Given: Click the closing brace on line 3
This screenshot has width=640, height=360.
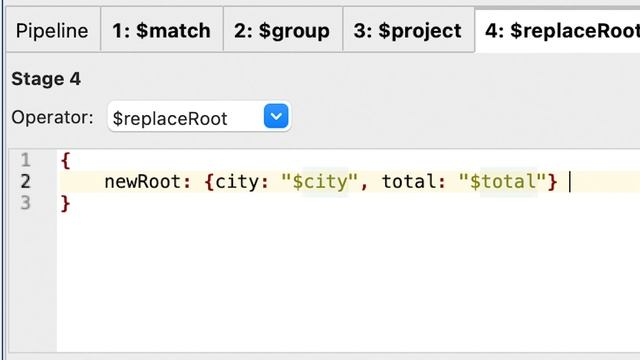Looking at the screenshot, I should pyautogui.click(x=65, y=203).
